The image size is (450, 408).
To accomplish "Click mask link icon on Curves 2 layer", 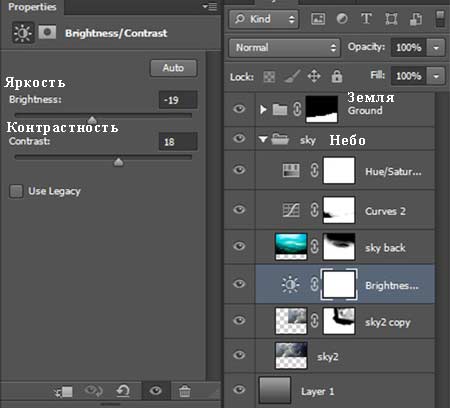I will tap(314, 210).
